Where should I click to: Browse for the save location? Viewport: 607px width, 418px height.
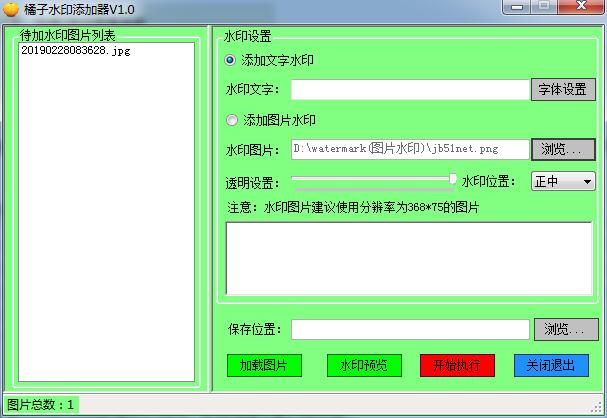pyautogui.click(x=566, y=330)
